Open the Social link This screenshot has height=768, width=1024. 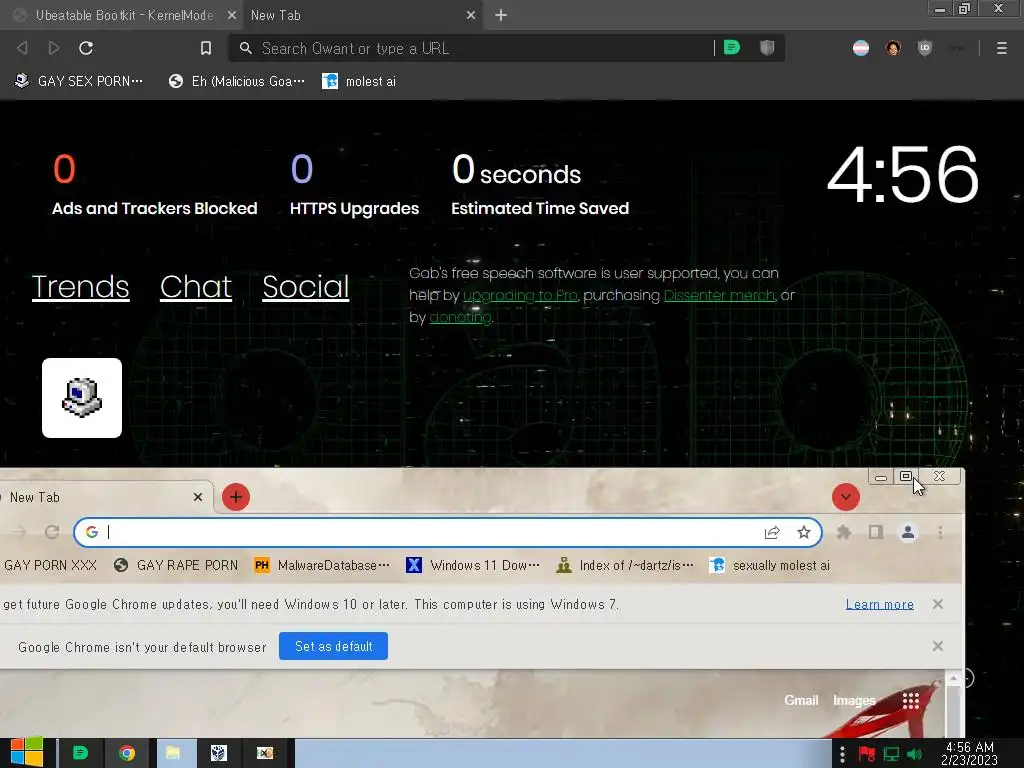(306, 287)
